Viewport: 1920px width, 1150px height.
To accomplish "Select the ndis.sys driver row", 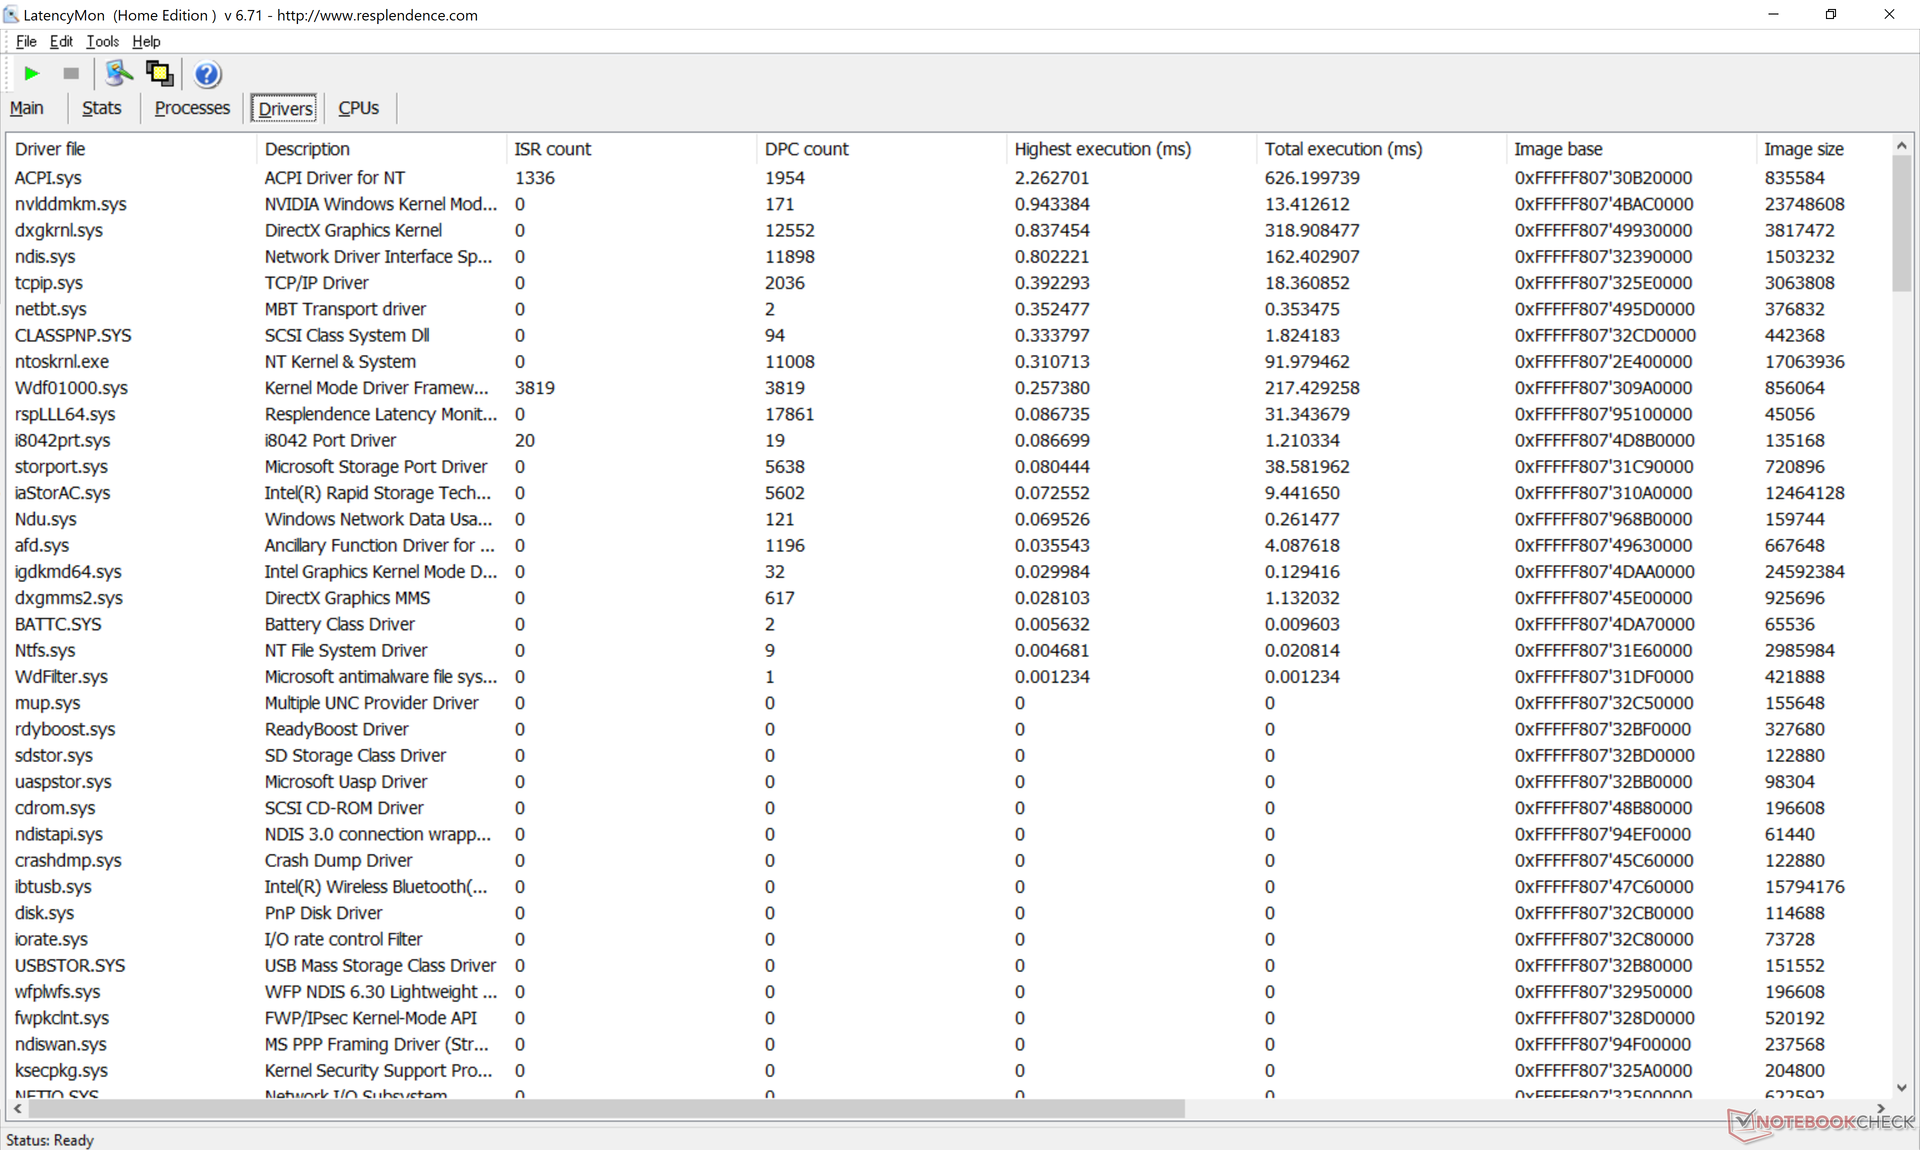I will point(948,257).
